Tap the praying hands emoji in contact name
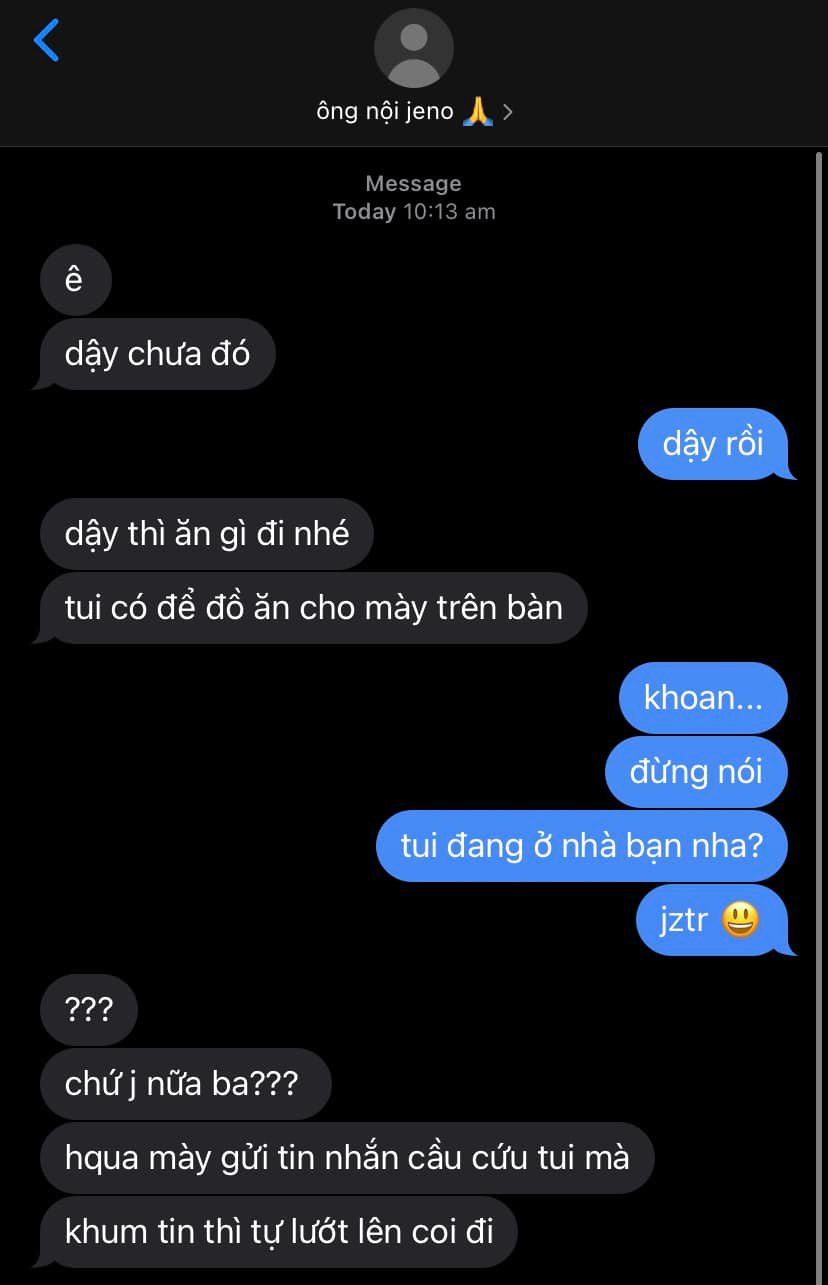Screen dimensions: 828x1285 pos(477,112)
